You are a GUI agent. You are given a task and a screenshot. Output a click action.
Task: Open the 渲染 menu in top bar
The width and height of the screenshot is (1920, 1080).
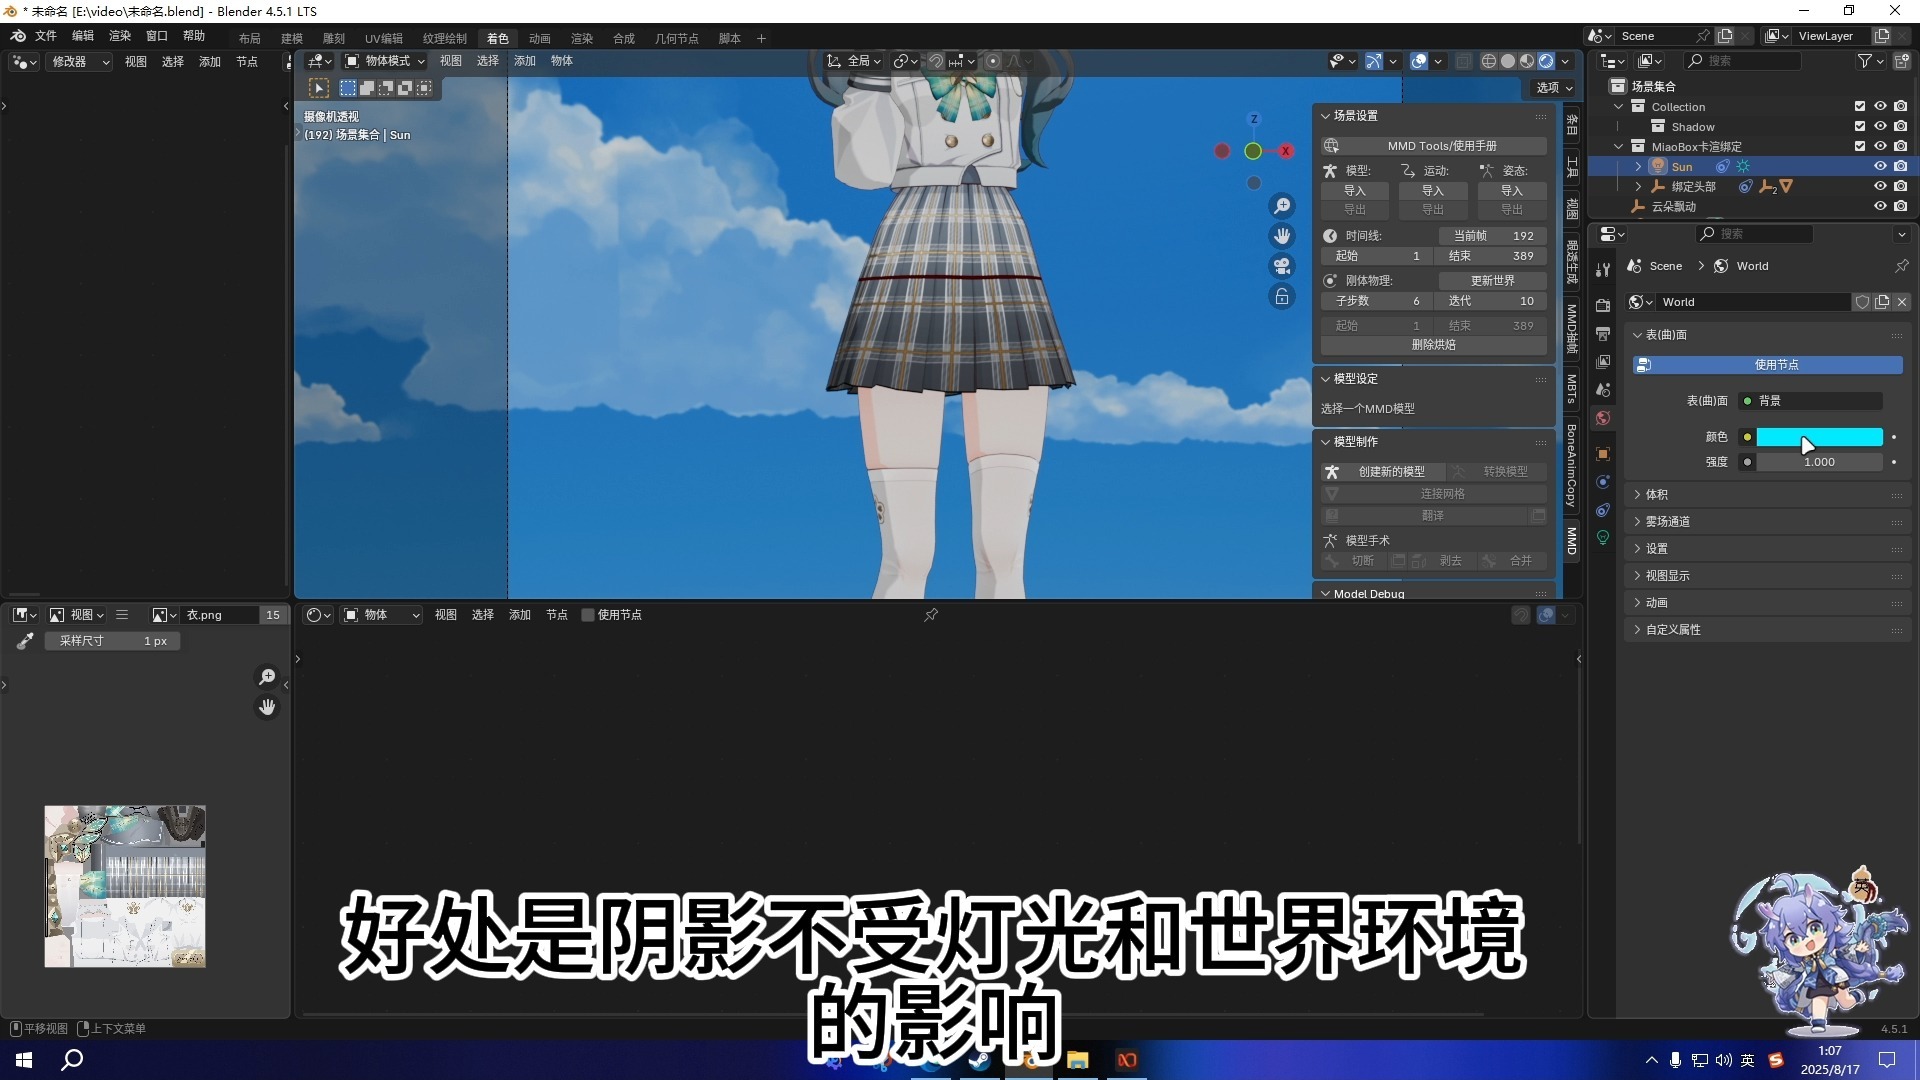pyautogui.click(x=120, y=36)
